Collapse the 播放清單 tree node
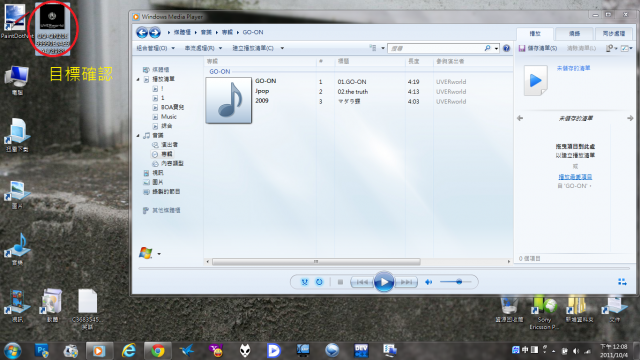 point(138,79)
